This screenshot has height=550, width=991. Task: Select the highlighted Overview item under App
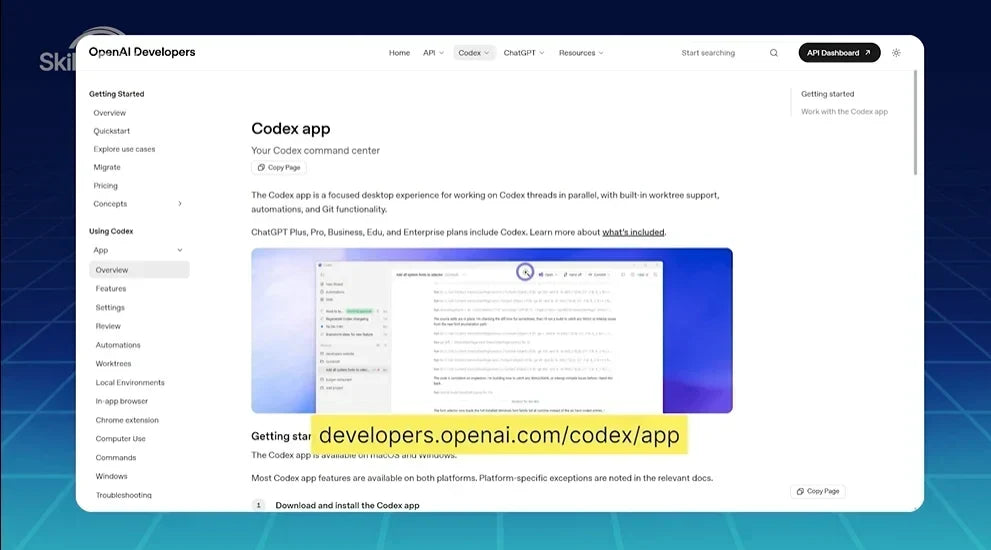[139, 270]
